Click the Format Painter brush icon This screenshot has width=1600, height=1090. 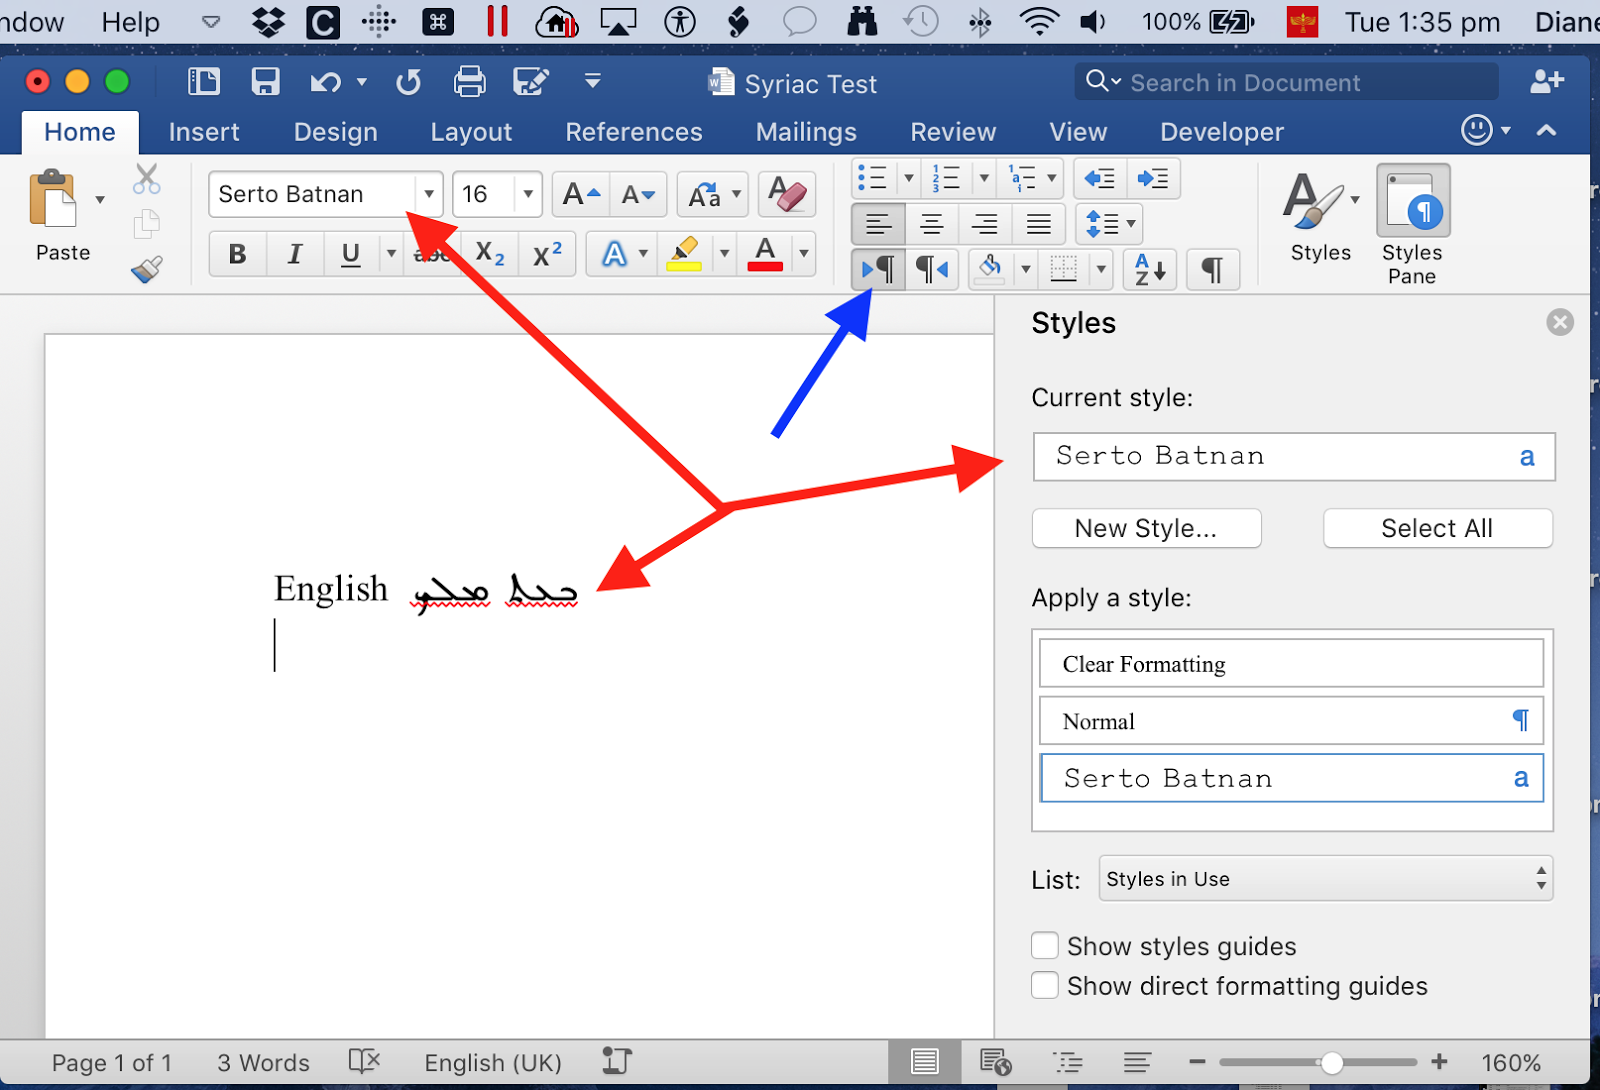coord(146,269)
